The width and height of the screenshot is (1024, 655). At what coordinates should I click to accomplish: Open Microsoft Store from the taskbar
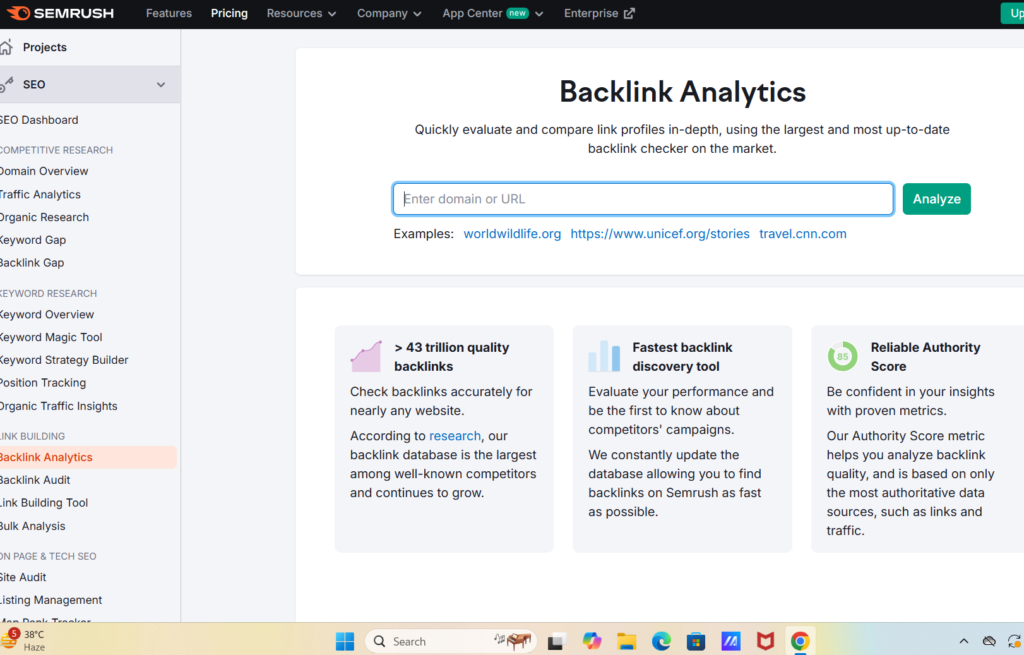tap(696, 641)
